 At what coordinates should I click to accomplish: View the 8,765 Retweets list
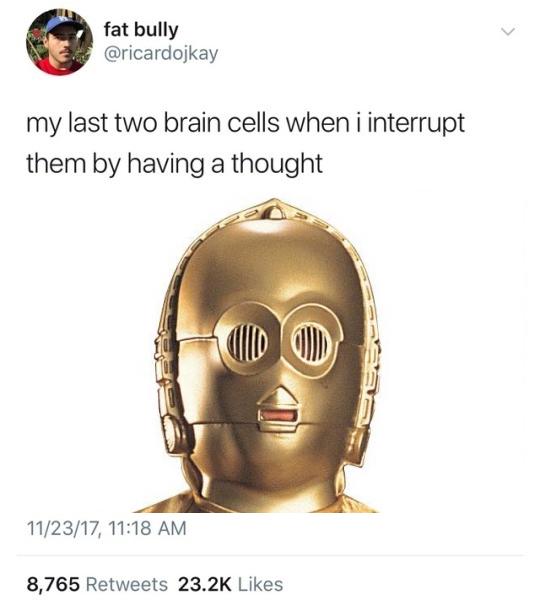click(97, 584)
